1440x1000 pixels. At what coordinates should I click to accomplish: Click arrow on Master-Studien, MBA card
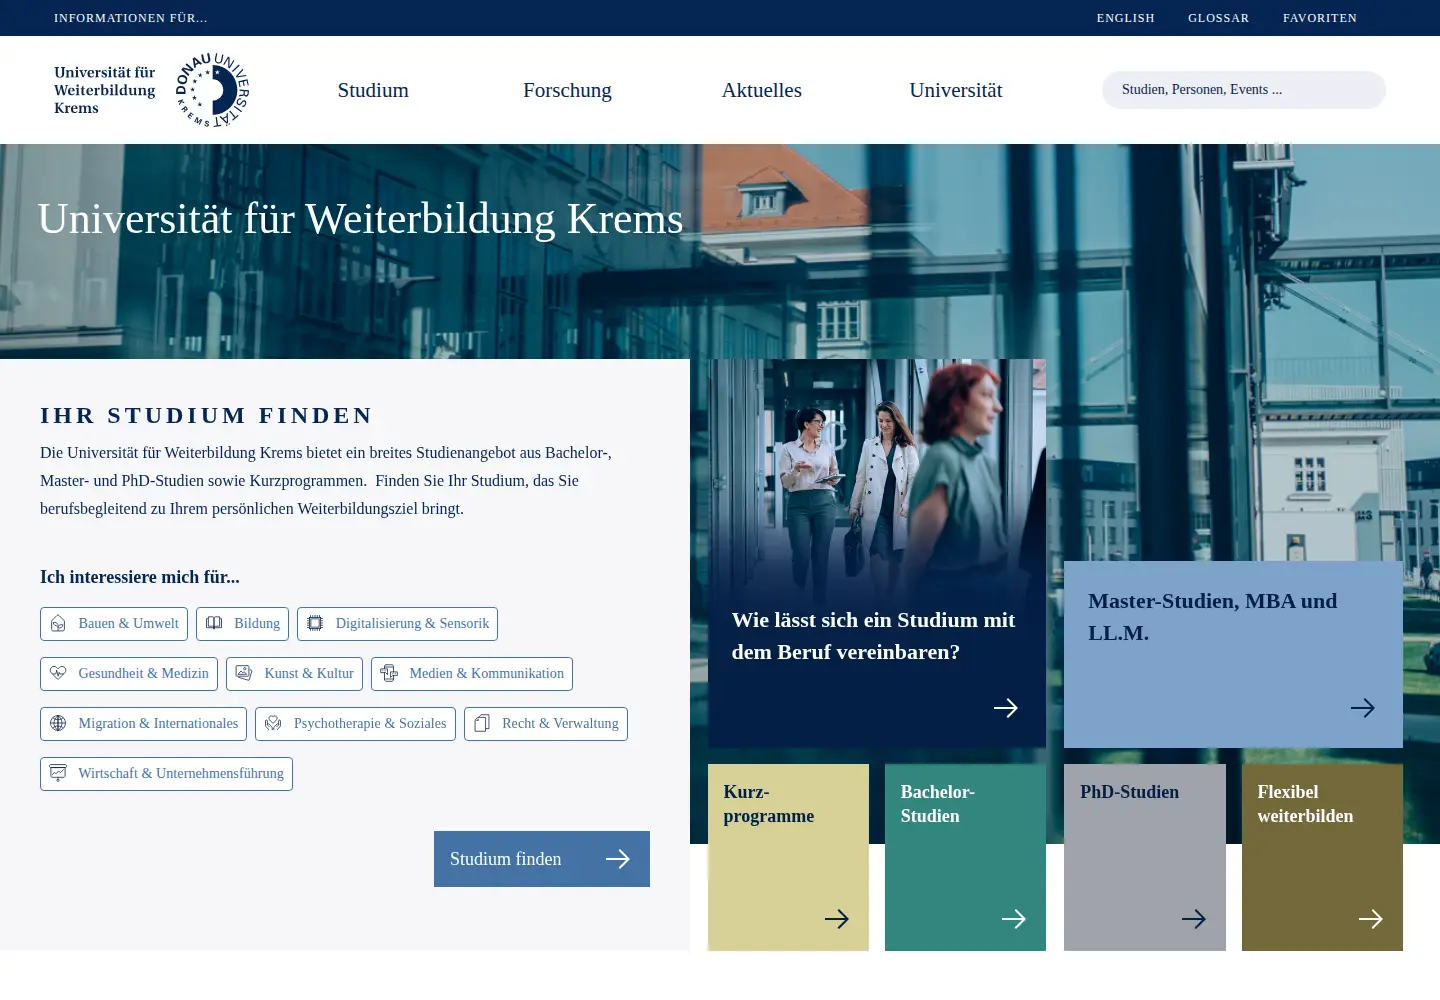coord(1363,708)
